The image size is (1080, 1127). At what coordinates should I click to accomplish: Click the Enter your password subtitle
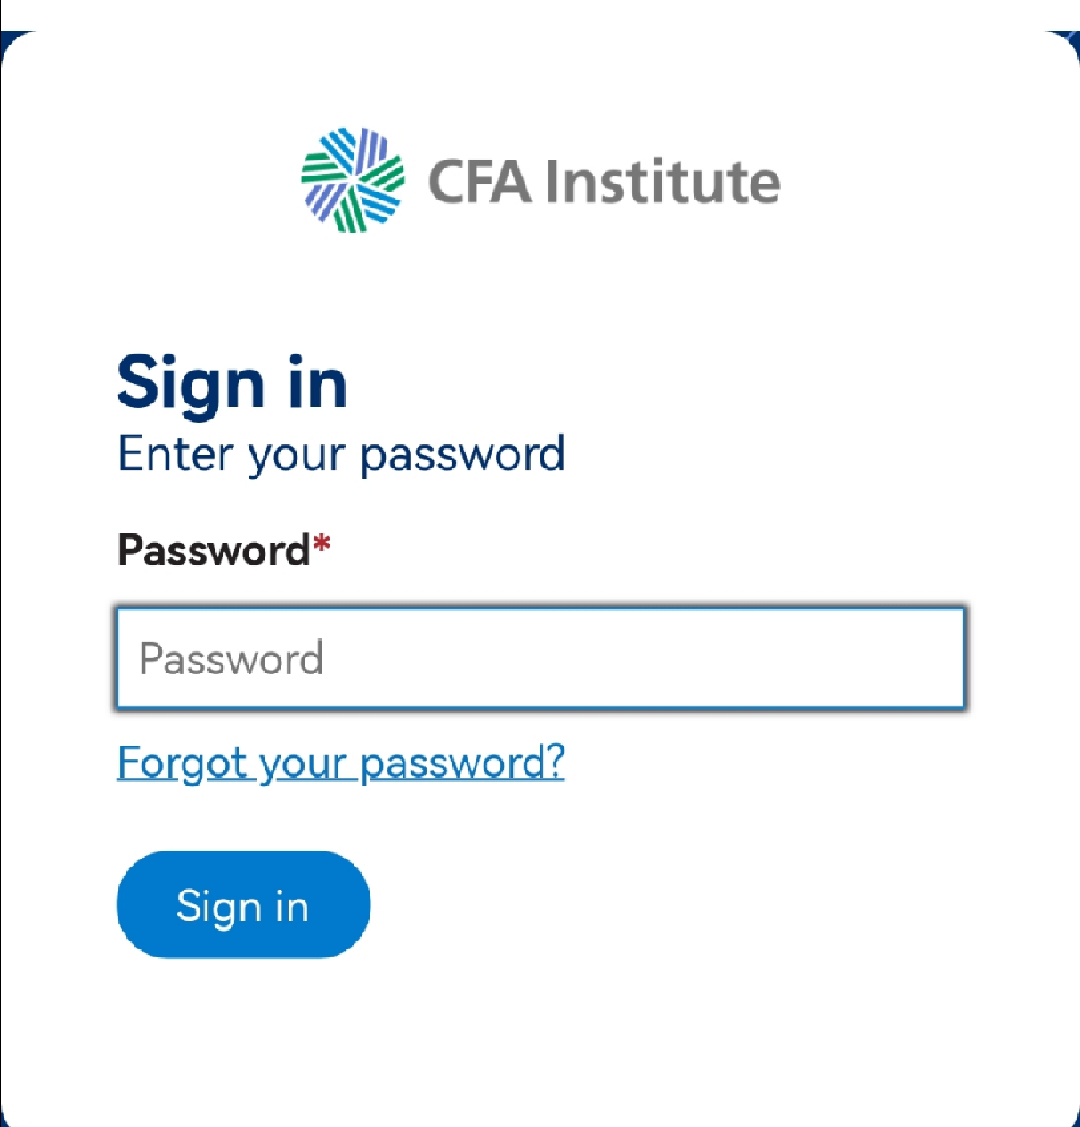(x=341, y=455)
